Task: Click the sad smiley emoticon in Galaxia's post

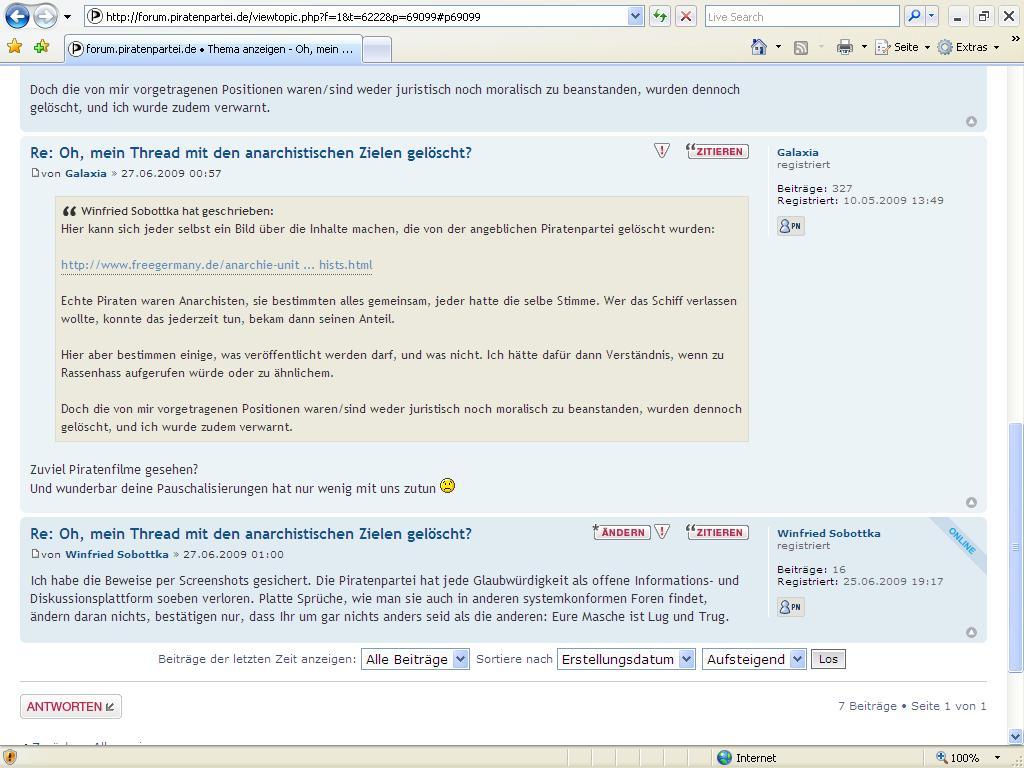Action: coord(447,486)
